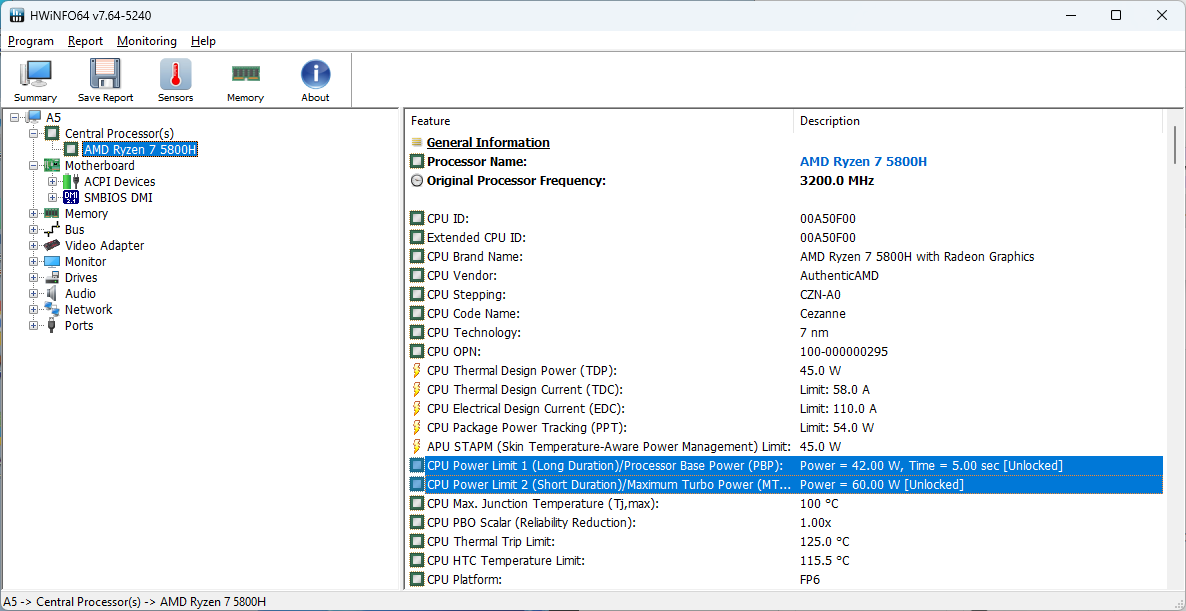Expand the Monitor tree node
The height and width of the screenshot is (611, 1186).
(x=33, y=262)
